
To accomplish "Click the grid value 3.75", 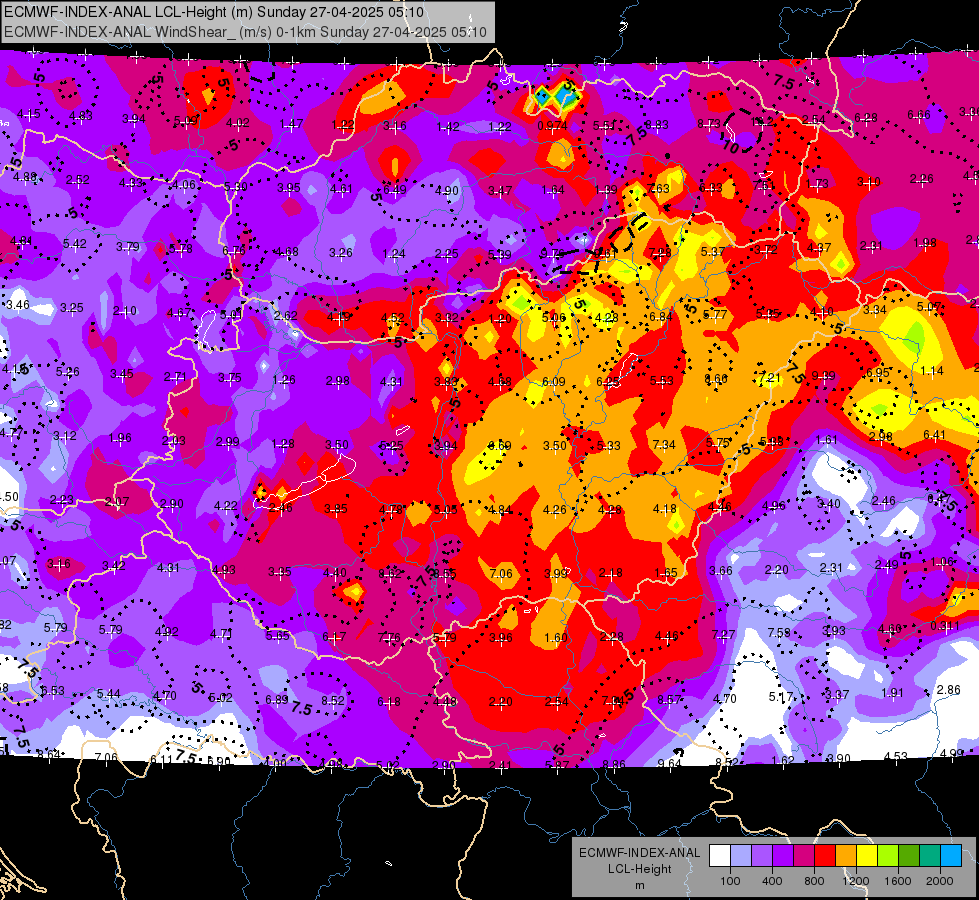I will point(230,378).
